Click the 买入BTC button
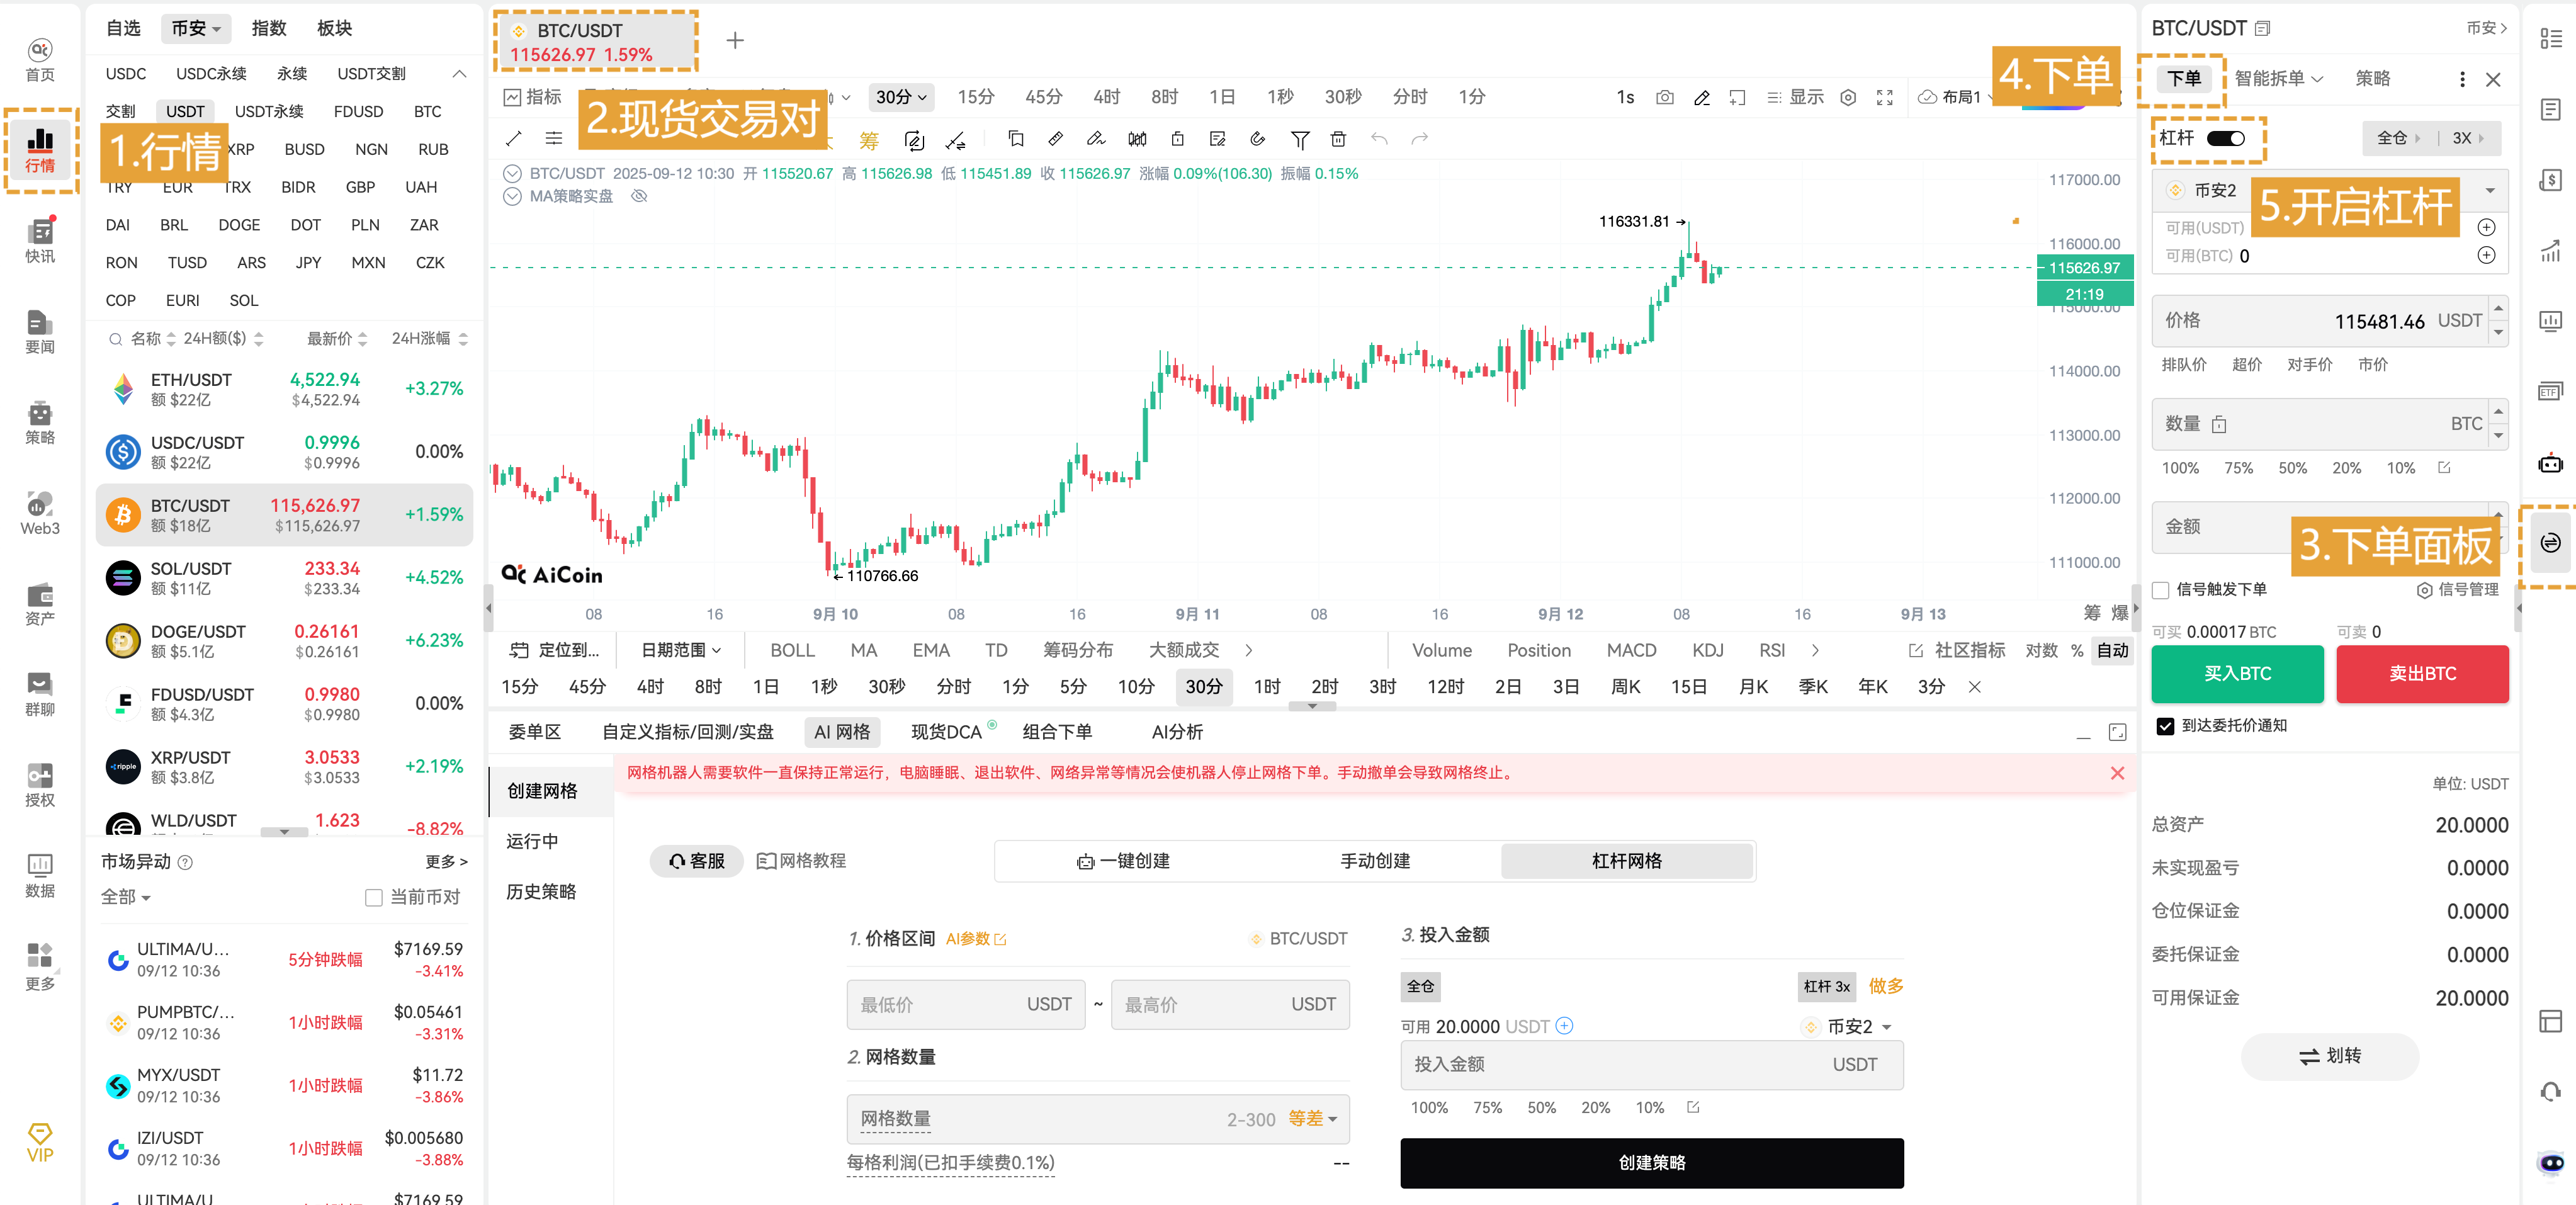The width and height of the screenshot is (2576, 1205). (x=2237, y=674)
